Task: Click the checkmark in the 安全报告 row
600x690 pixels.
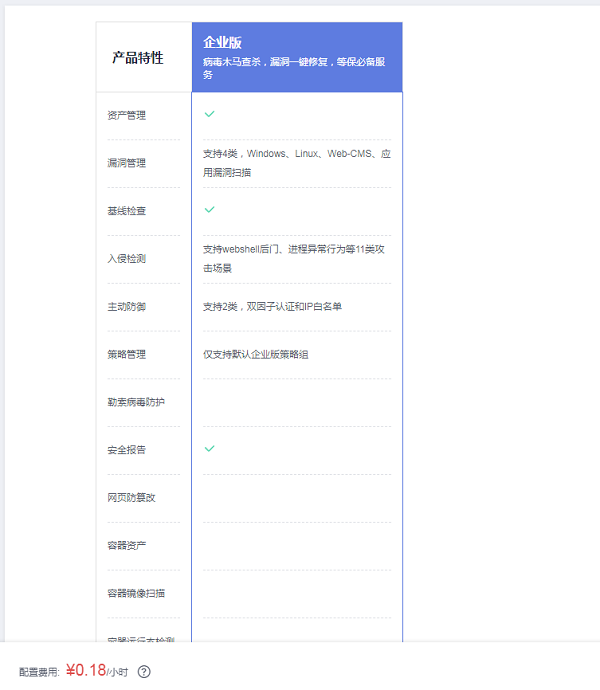Action: click(x=210, y=449)
